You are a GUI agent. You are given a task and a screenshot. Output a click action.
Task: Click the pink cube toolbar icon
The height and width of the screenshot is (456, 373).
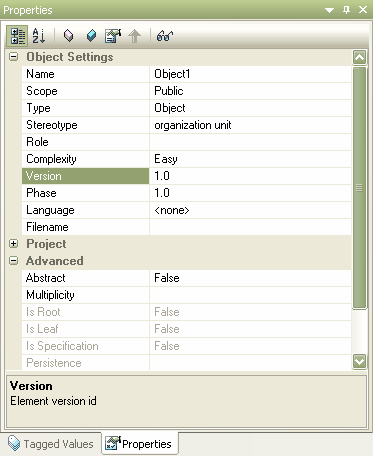pyautogui.click(x=68, y=36)
